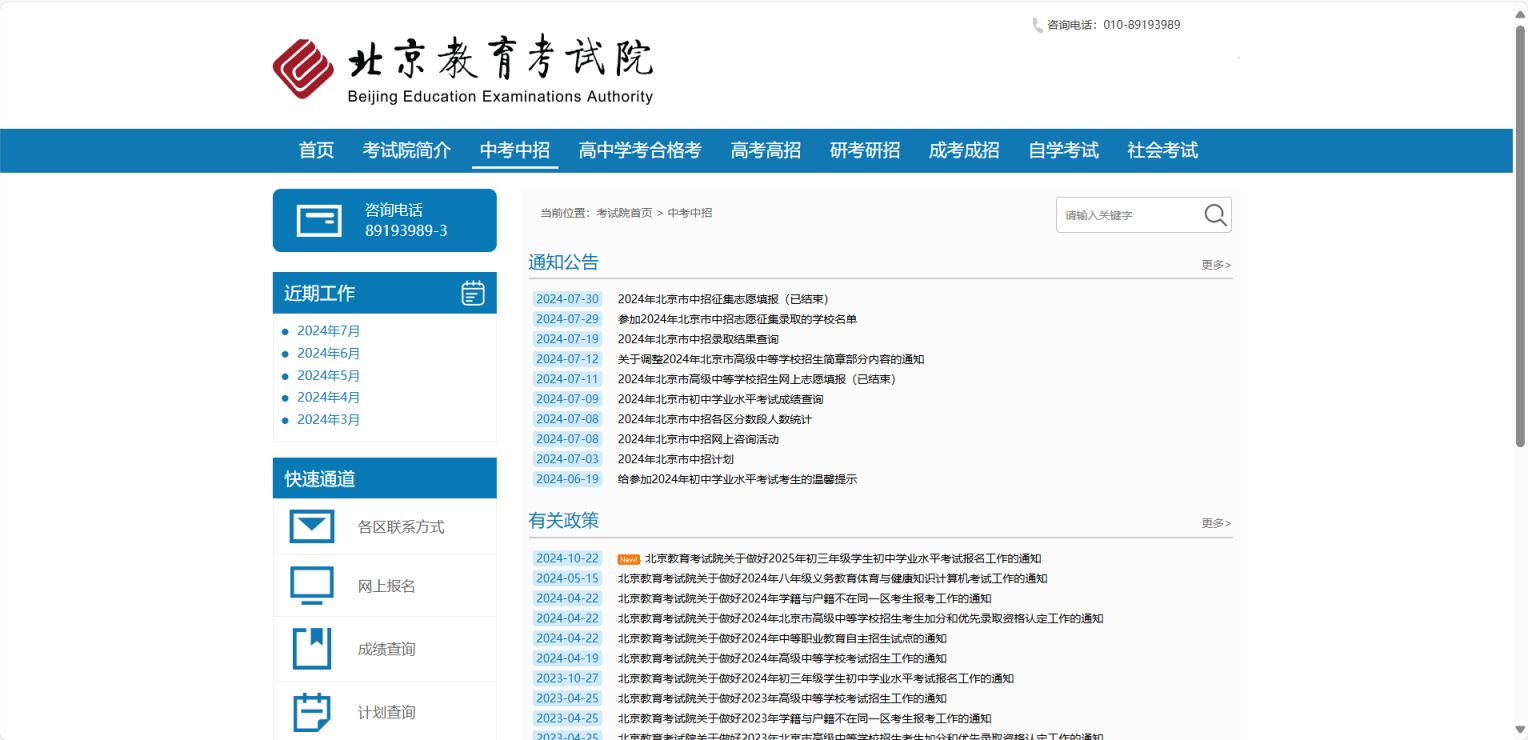Go to the 研考研招 section

pyautogui.click(x=865, y=150)
